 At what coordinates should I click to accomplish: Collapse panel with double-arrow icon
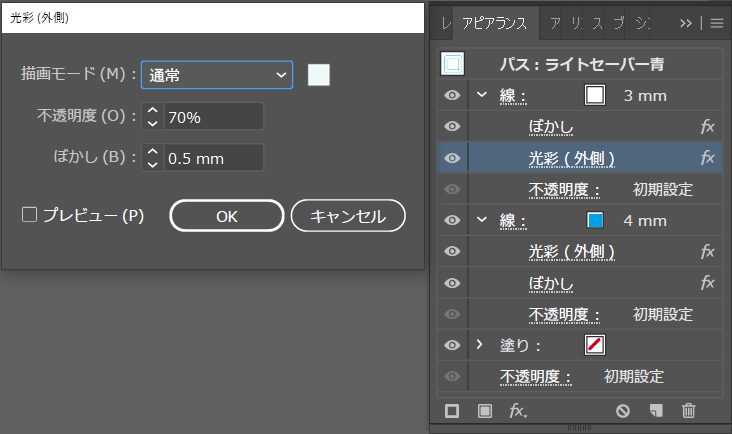pos(686,23)
